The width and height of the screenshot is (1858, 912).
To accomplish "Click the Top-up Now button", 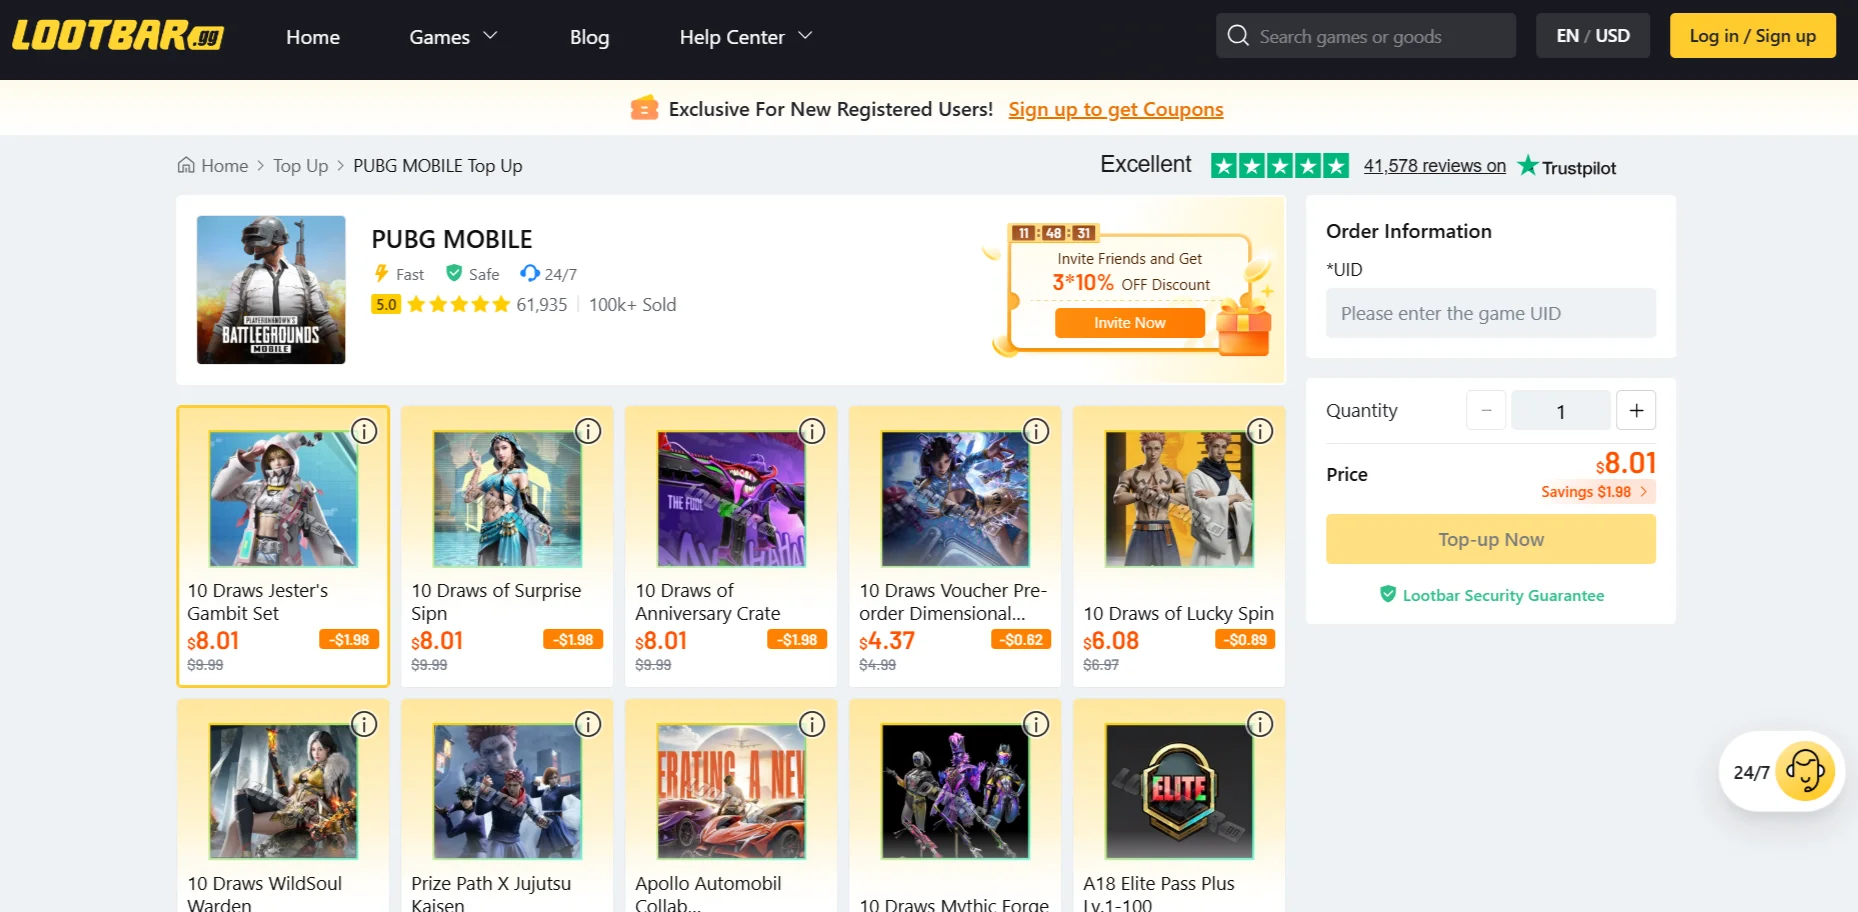I will (x=1490, y=538).
